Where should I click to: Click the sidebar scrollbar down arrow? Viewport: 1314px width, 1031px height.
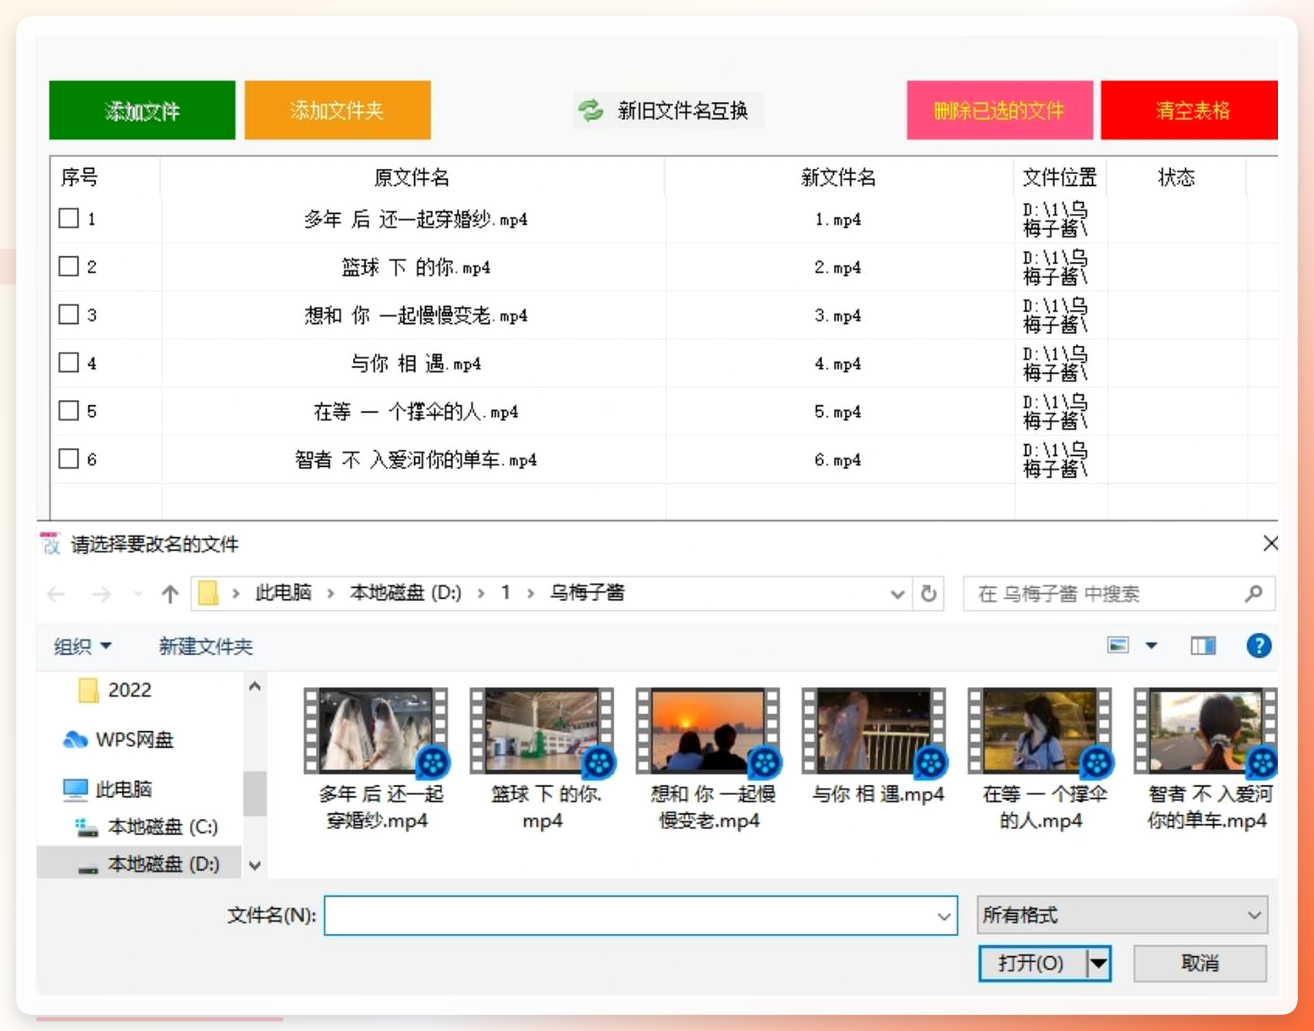[x=255, y=865]
